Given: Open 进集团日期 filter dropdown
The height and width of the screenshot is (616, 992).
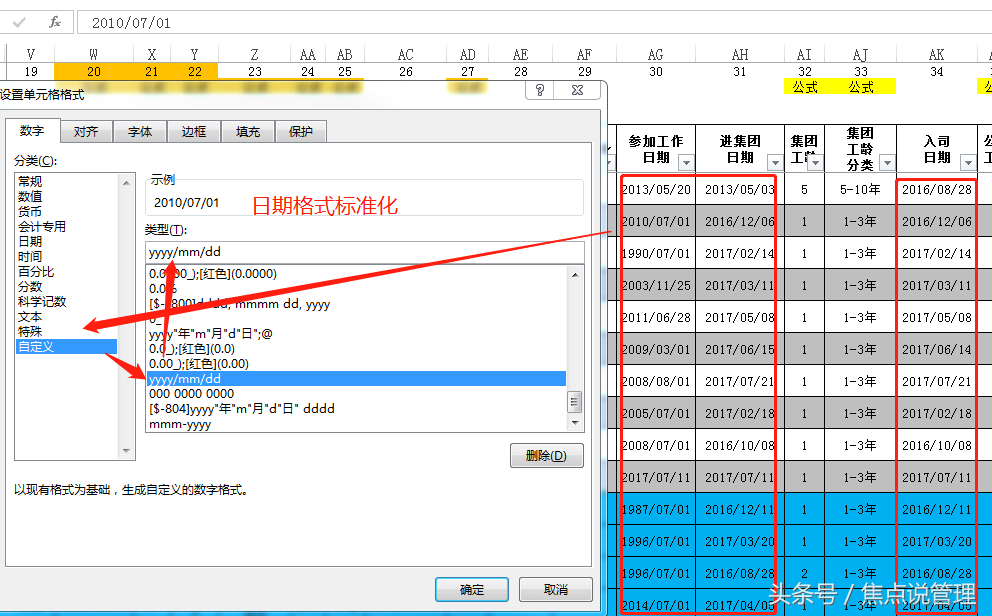Looking at the screenshot, I should click(x=775, y=163).
